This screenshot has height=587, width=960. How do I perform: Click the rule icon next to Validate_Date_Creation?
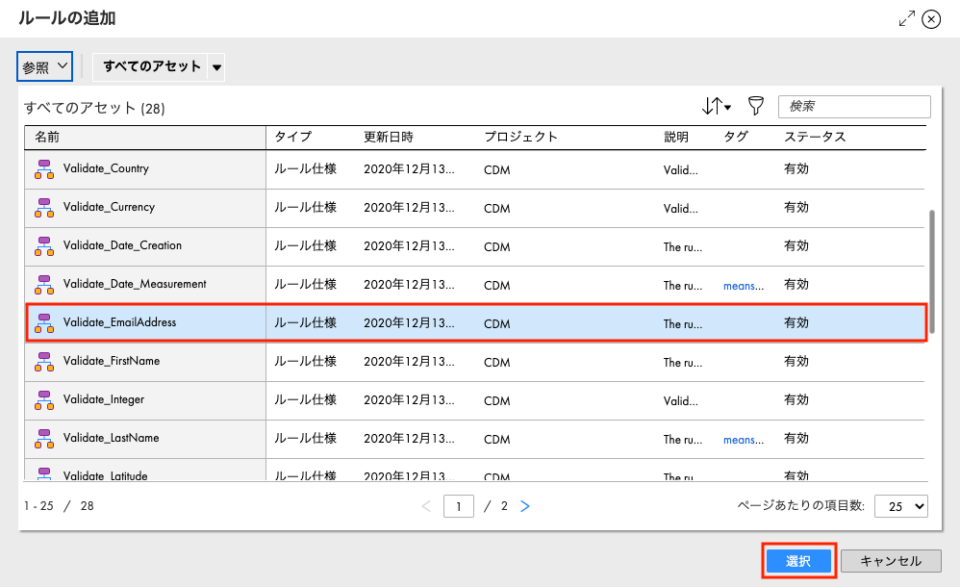pyautogui.click(x=43, y=246)
